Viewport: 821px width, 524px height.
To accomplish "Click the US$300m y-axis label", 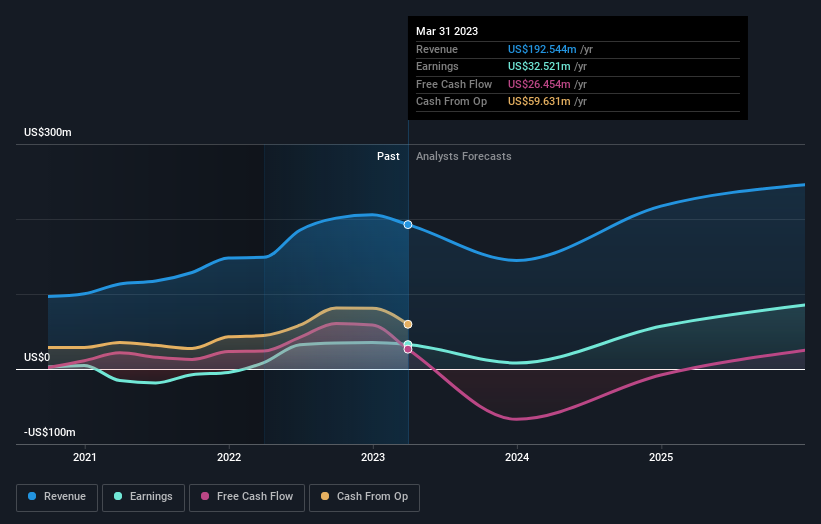I will point(48,132).
